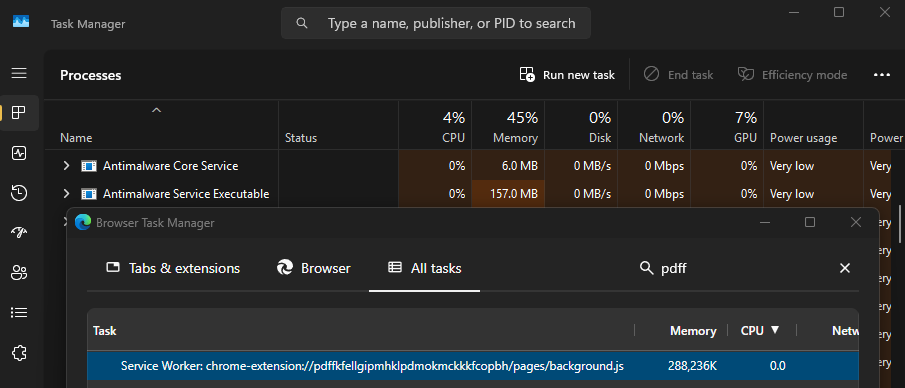This screenshot has height=388, width=905.
Task: Open the Processes page in the sidebar
Action: coord(19,113)
